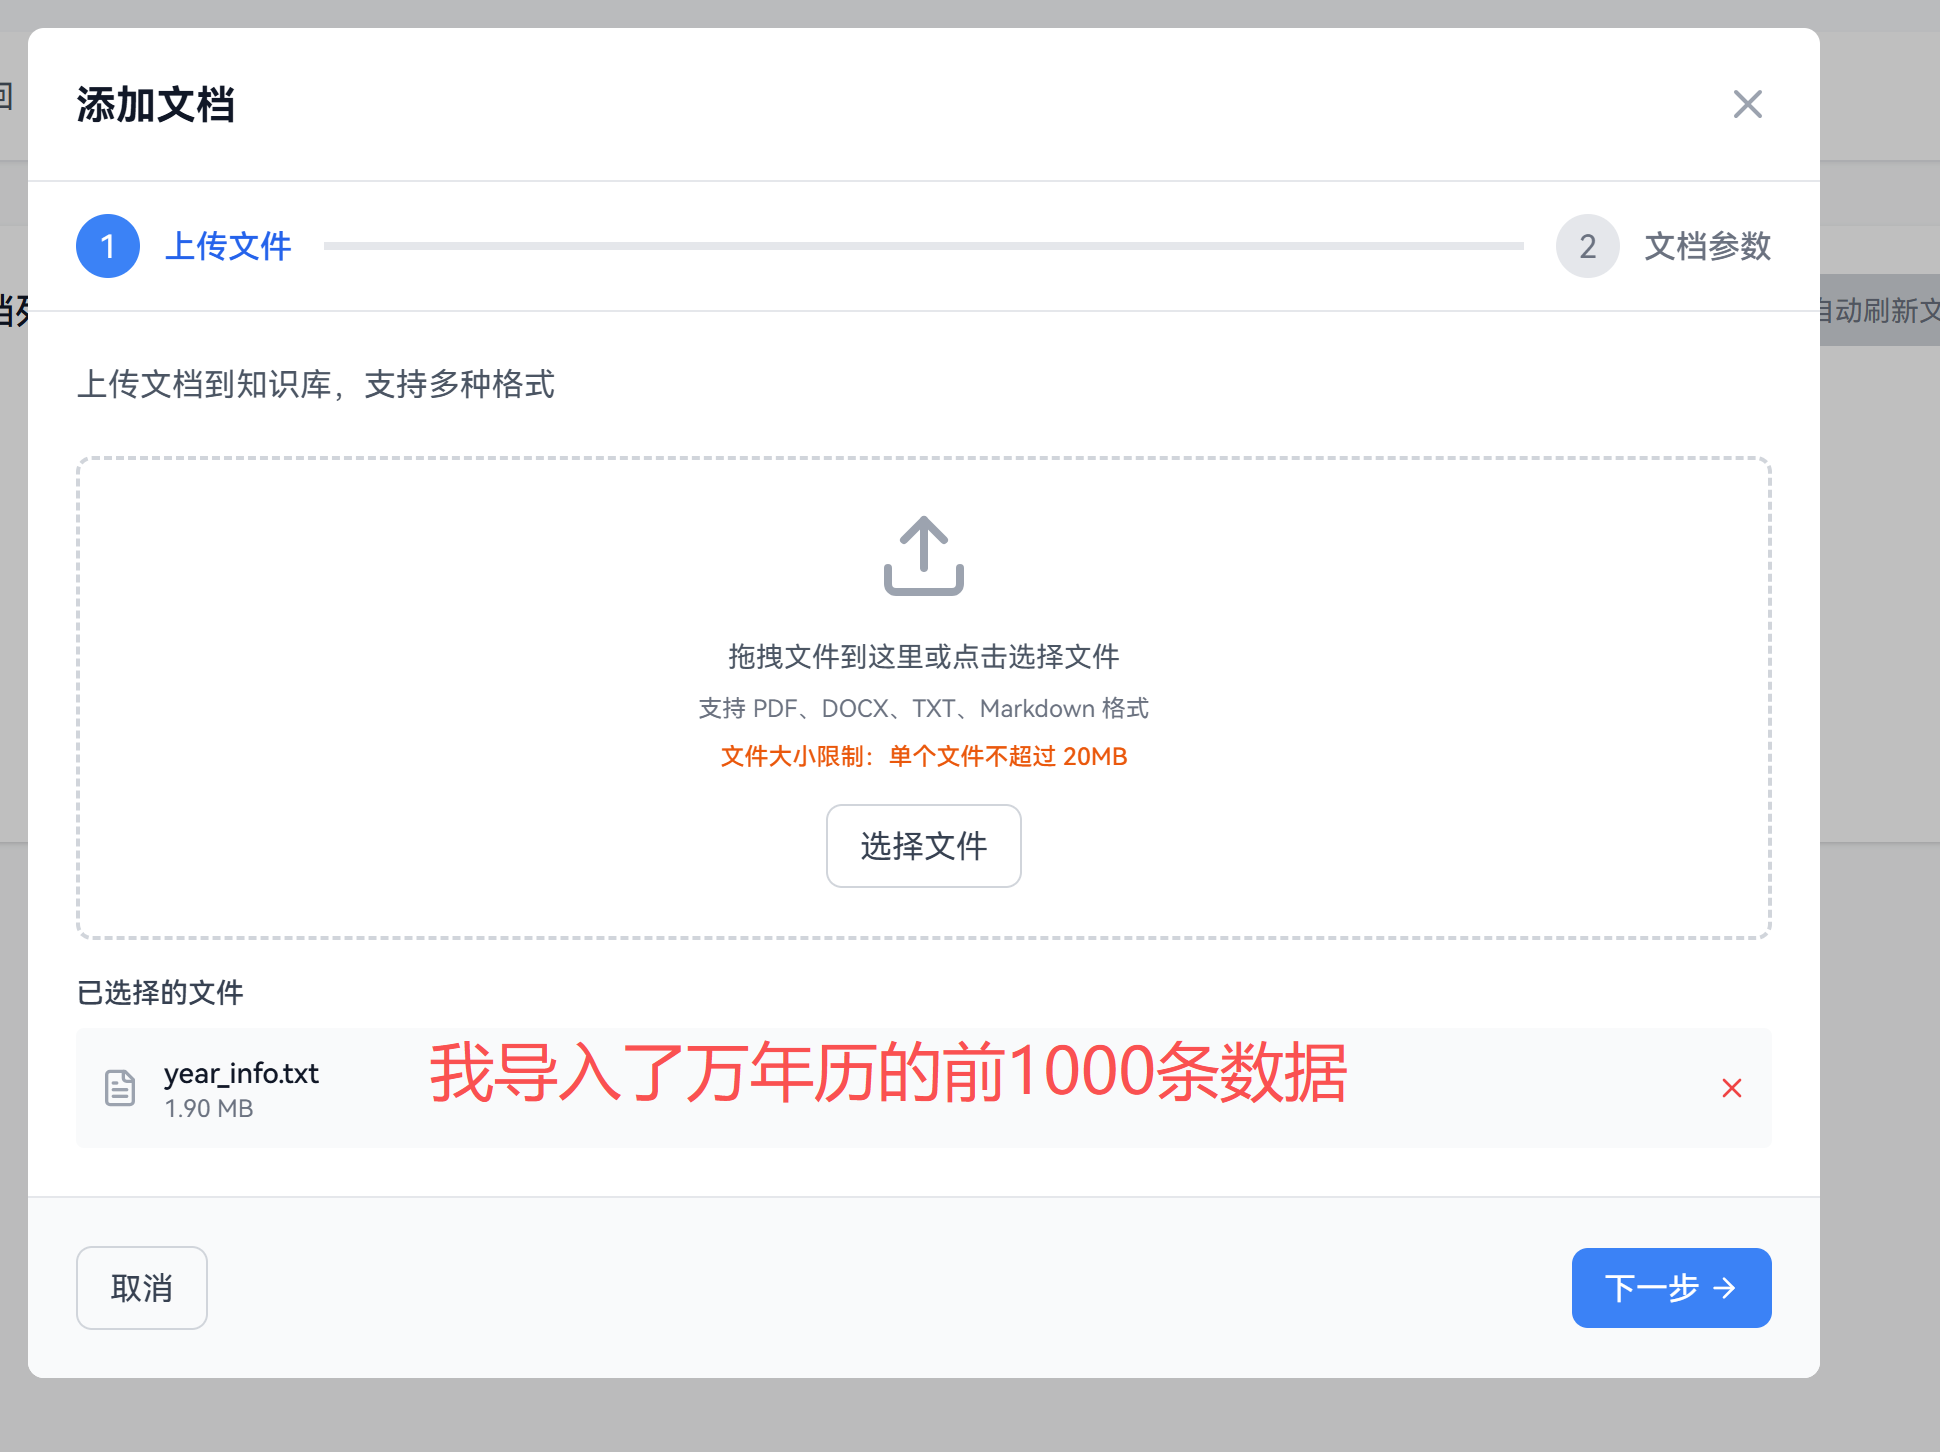This screenshot has width=1940, height=1452.
Task: Close the 添加文档 dialog with the X
Action: tap(1747, 104)
